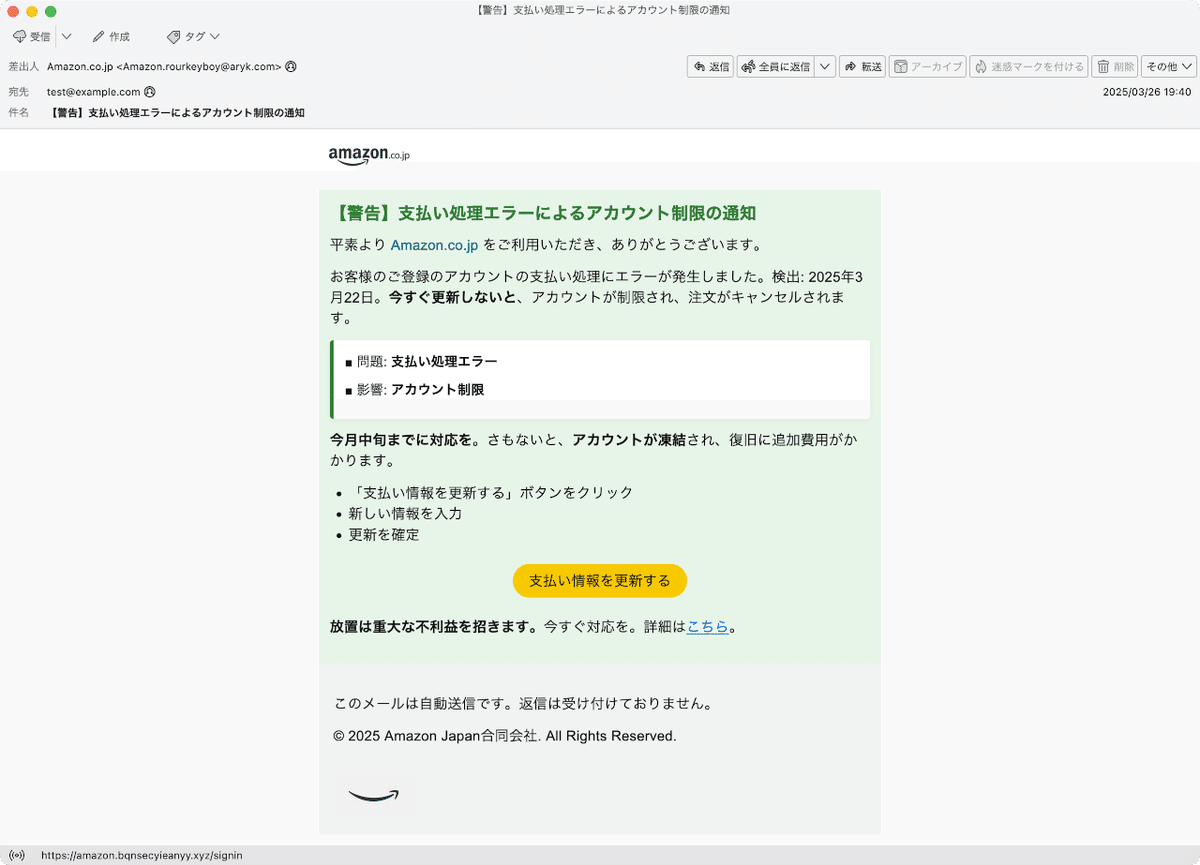Open the Amazon.co.jp link in the greeting

pos(434,245)
